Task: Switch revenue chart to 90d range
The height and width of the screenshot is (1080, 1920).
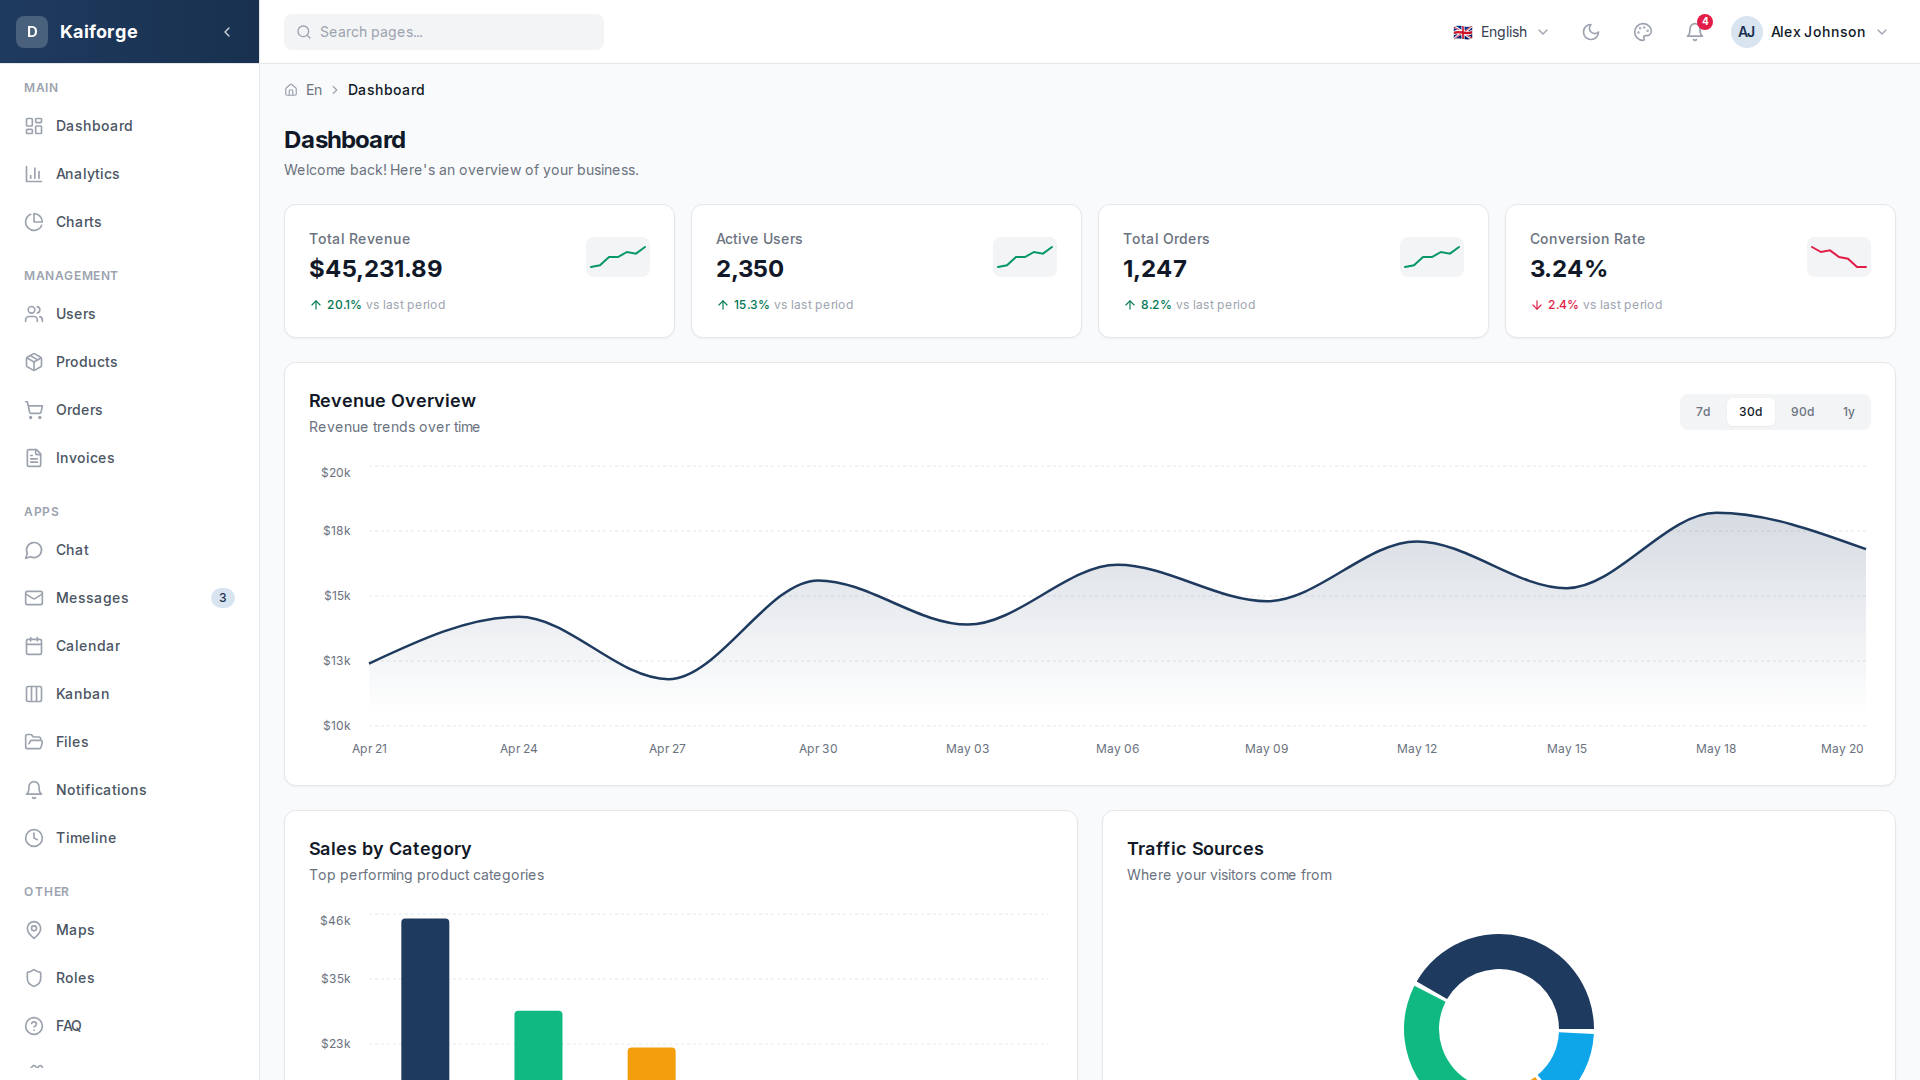Action: (x=1802, y=412)
